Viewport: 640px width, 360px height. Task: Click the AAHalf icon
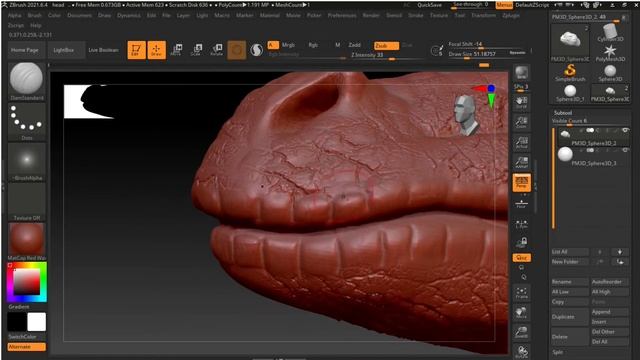(x=521, y=162)
